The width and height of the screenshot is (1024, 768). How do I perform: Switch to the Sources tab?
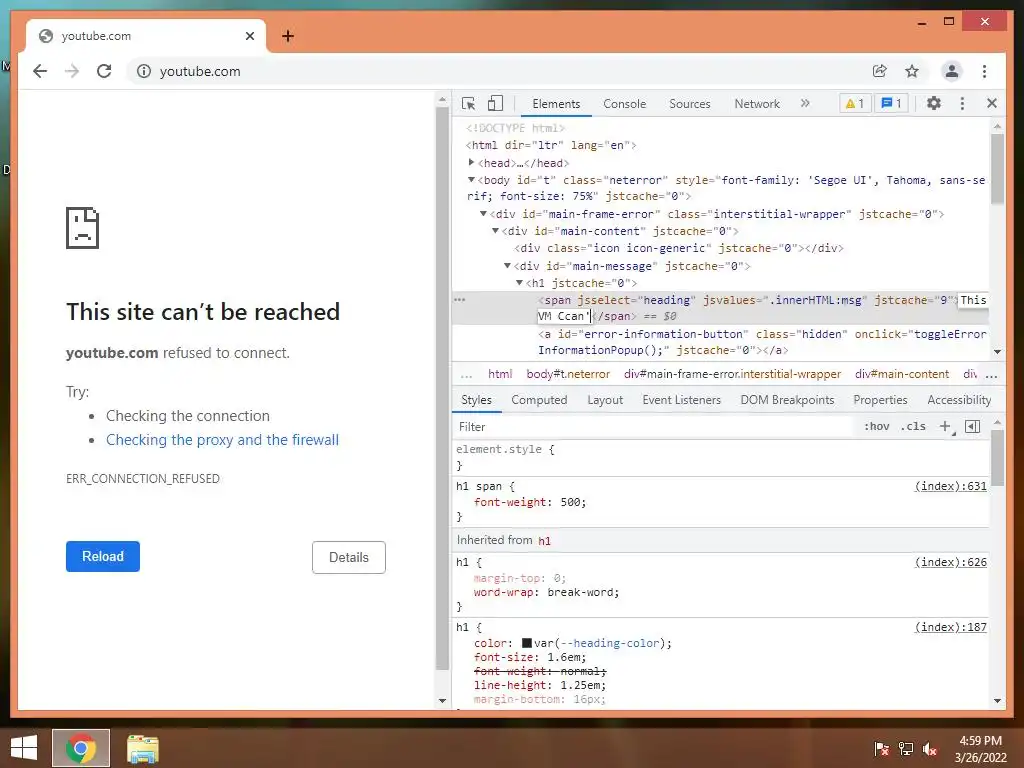coord(690,104)
